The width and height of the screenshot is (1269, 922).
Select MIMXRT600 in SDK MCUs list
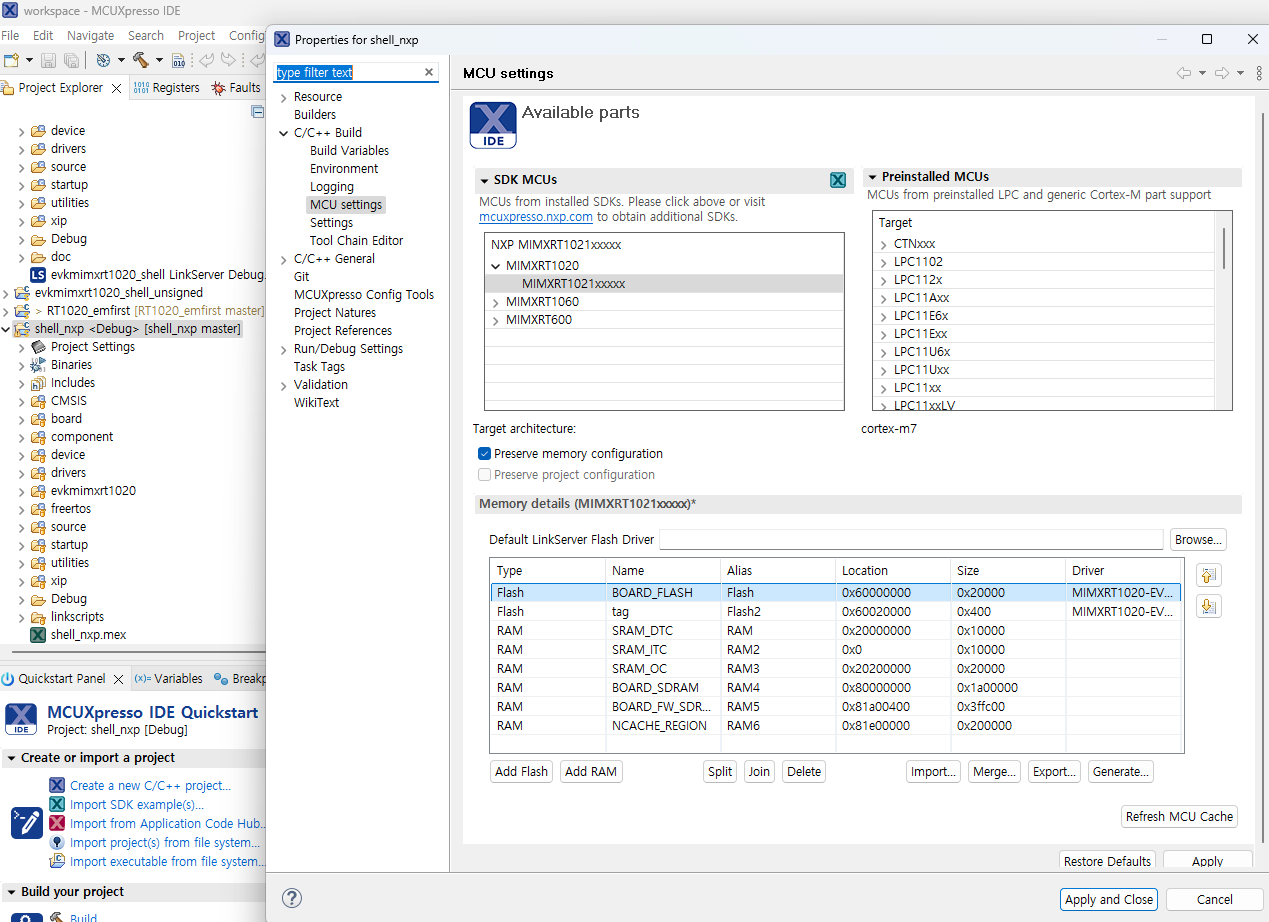539,320
